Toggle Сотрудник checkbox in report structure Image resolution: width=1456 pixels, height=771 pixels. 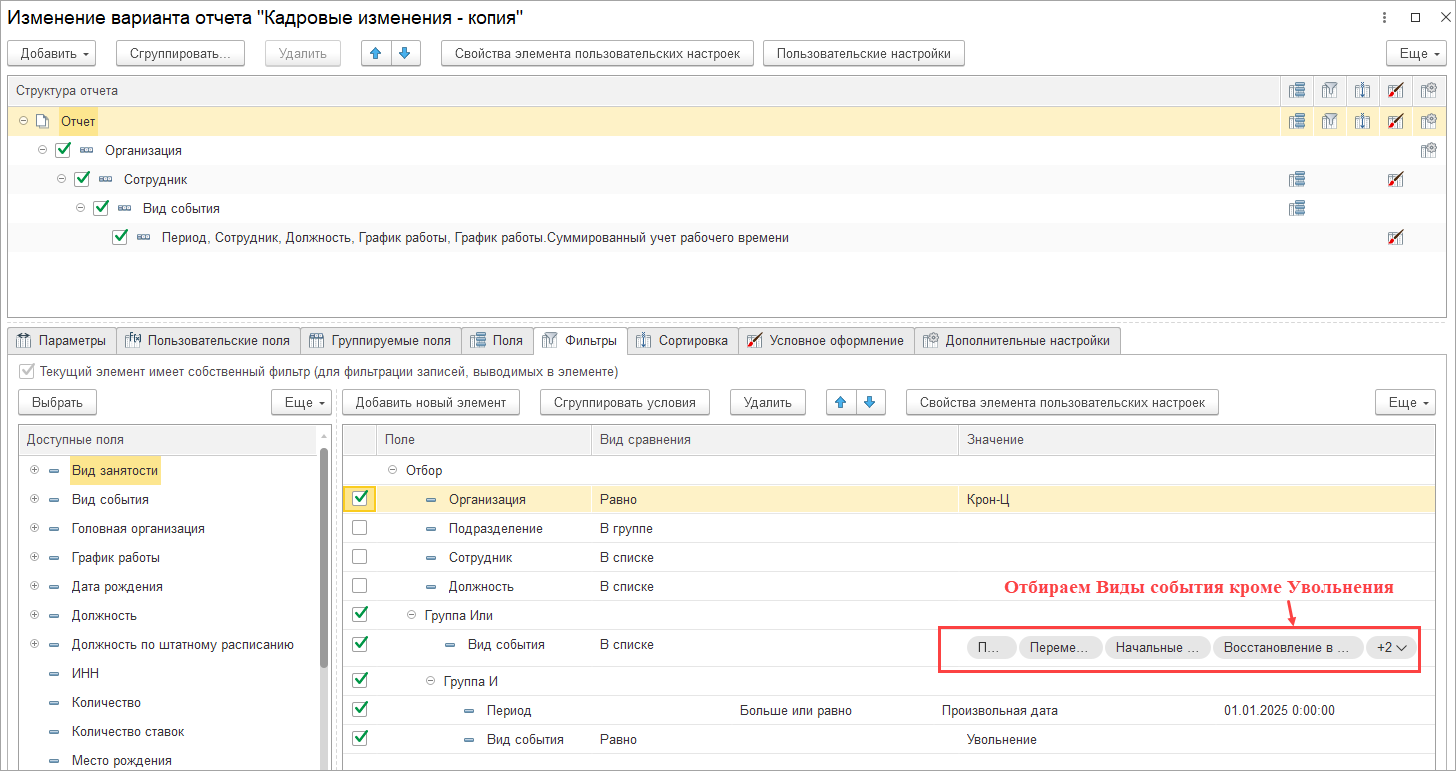[82, 180]
